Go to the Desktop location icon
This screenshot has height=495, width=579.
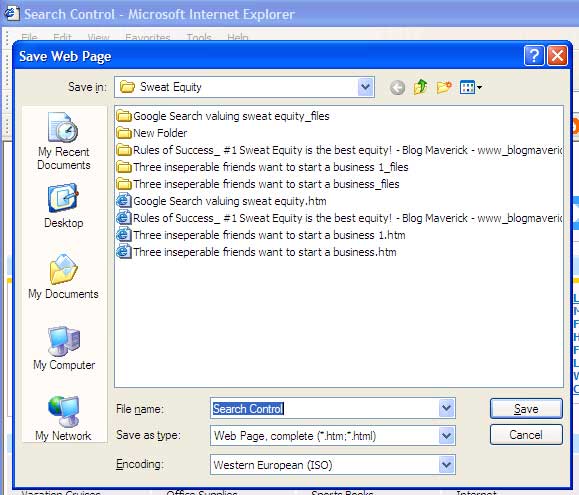coord(64,206)
